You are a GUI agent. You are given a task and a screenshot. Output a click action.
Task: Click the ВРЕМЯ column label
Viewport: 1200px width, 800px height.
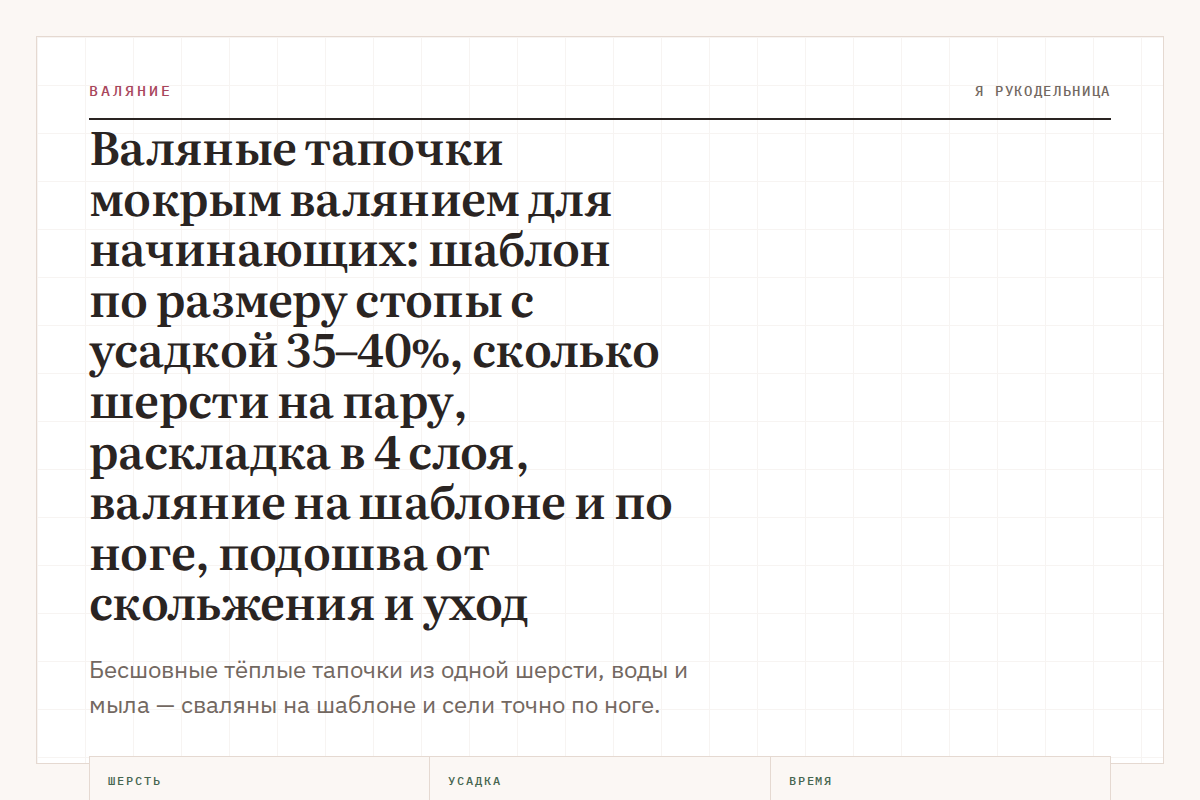click(x=810, y=782)
